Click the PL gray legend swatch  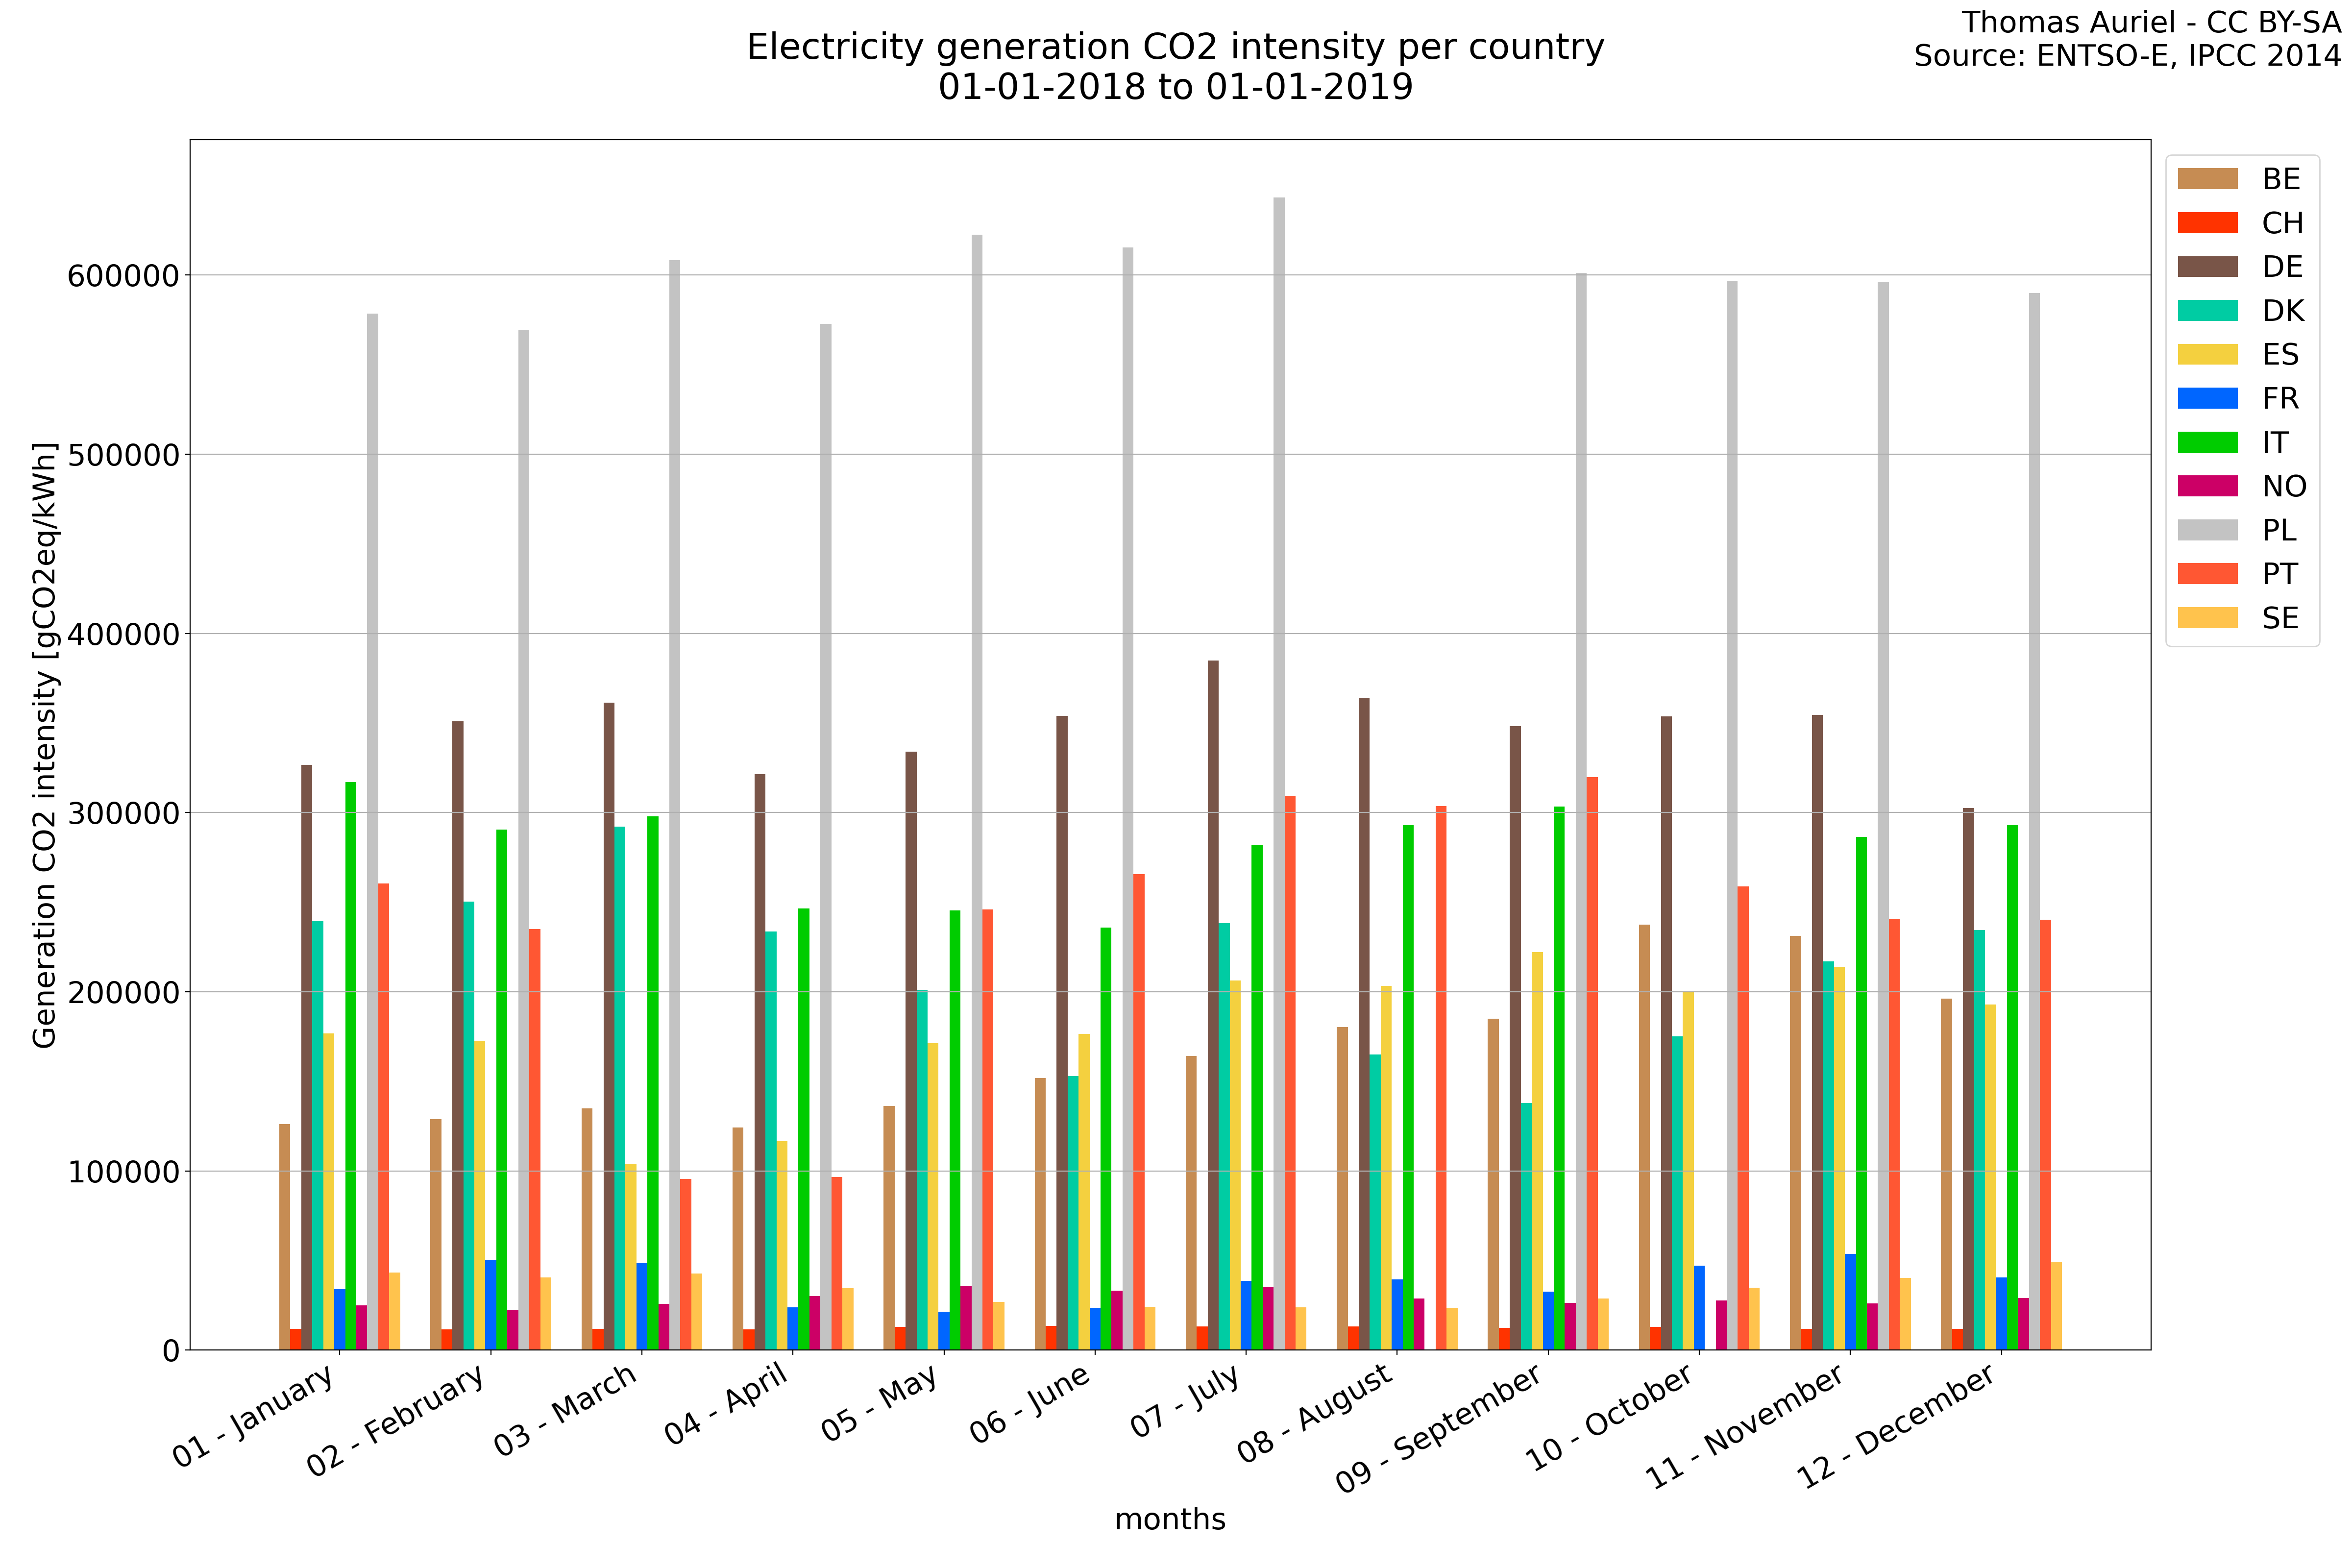click(2207, 531)
